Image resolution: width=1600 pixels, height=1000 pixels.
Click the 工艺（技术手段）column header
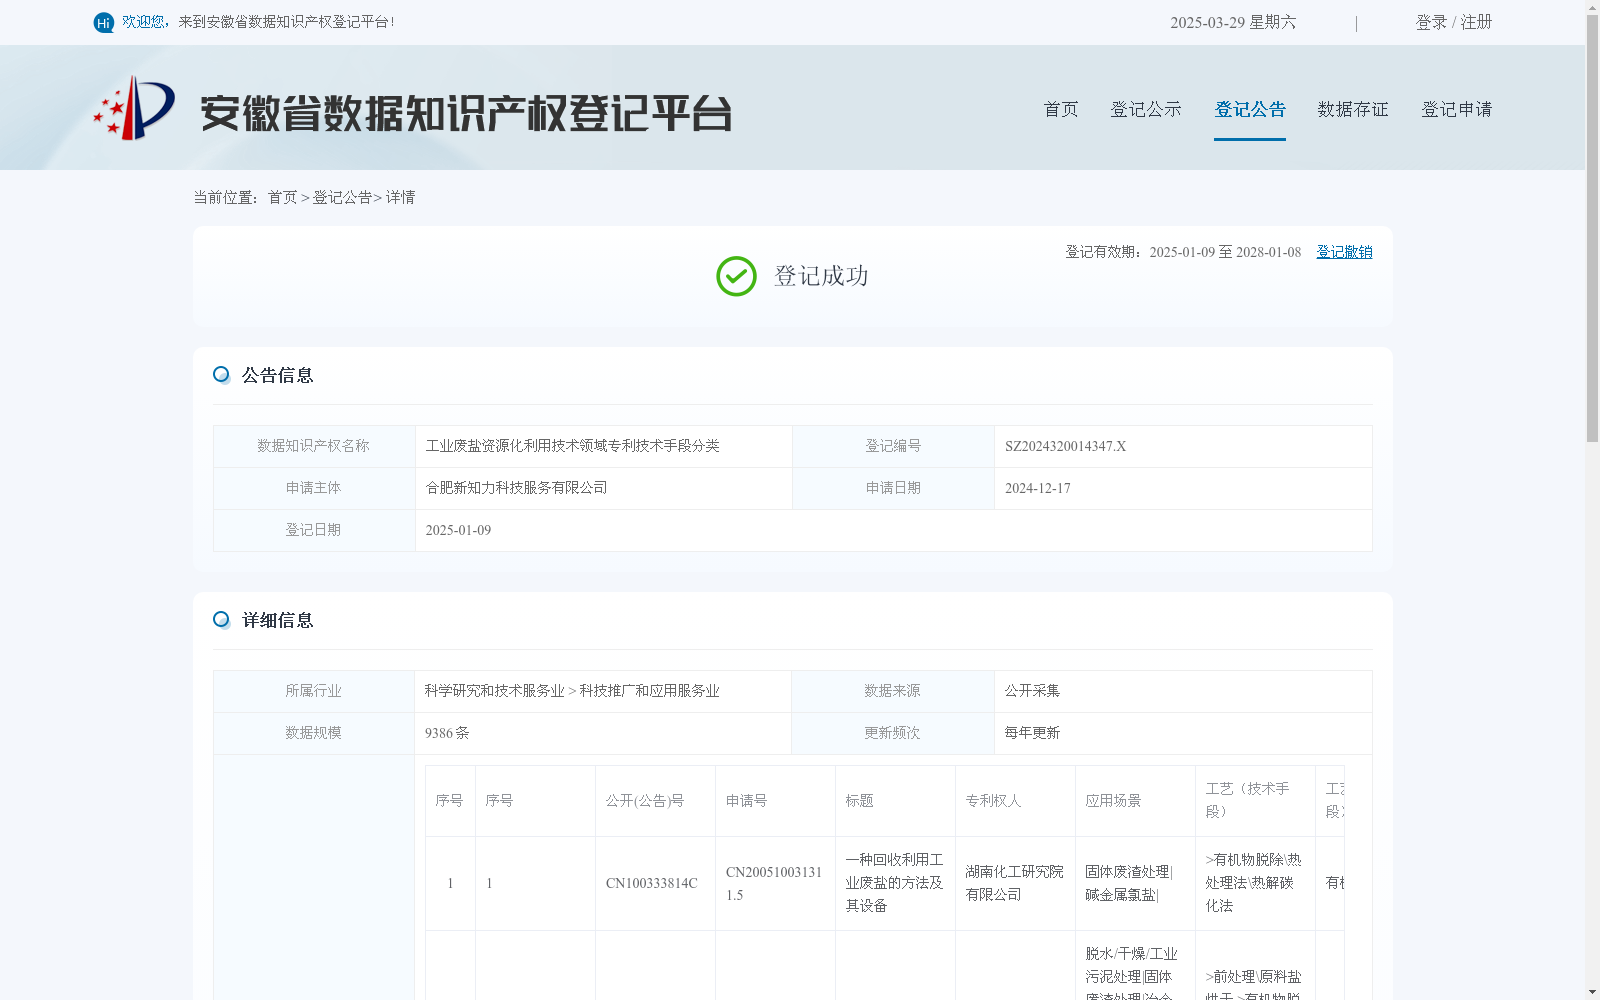click(1255, 801)
